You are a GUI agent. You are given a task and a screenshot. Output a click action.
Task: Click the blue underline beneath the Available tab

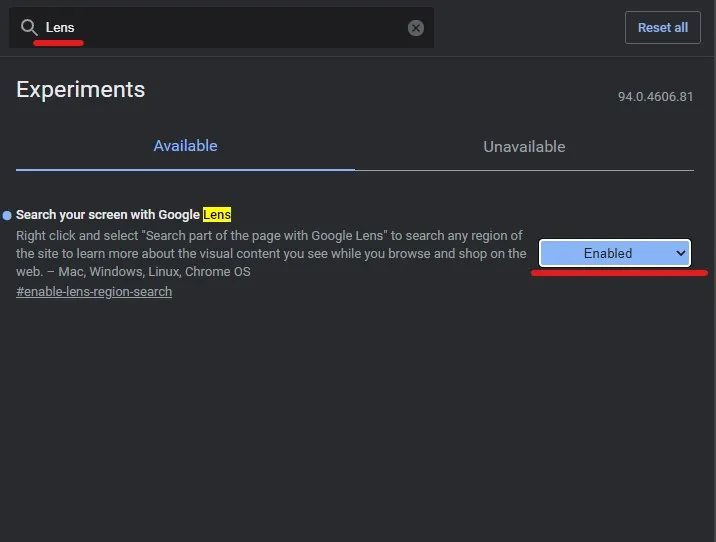pyautogui.click(x=185, y=169)
